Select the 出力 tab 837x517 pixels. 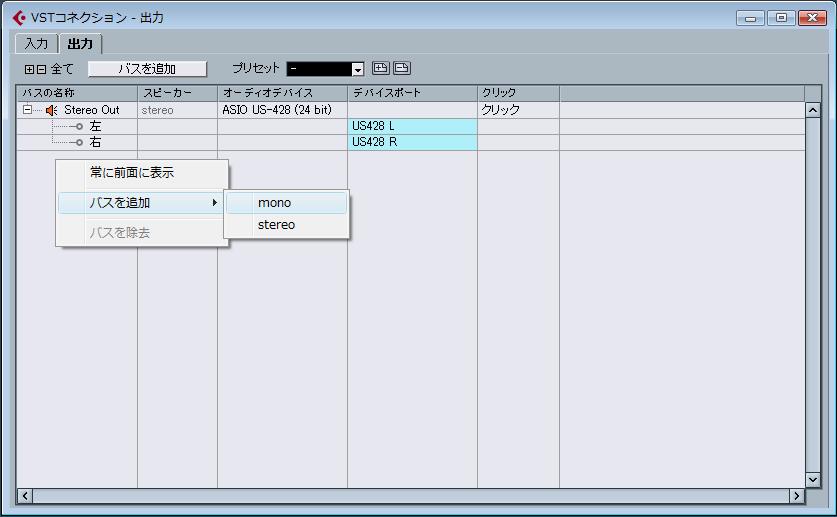tap(80, 44)
